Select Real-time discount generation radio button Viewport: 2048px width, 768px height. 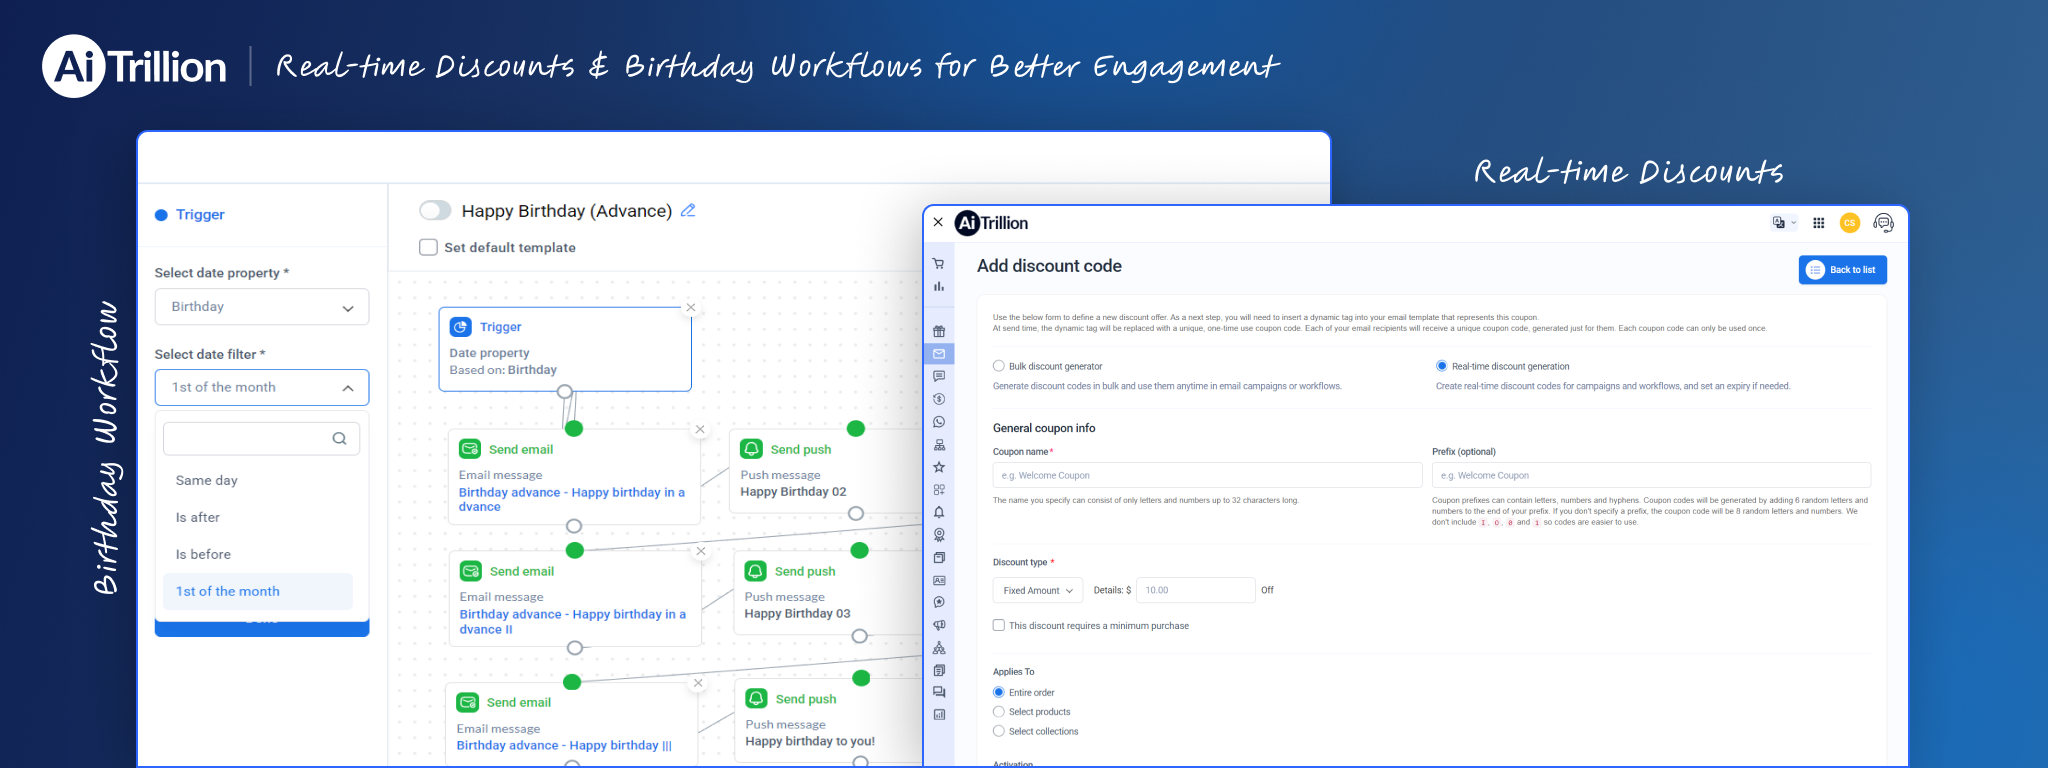click(1441, 366)
